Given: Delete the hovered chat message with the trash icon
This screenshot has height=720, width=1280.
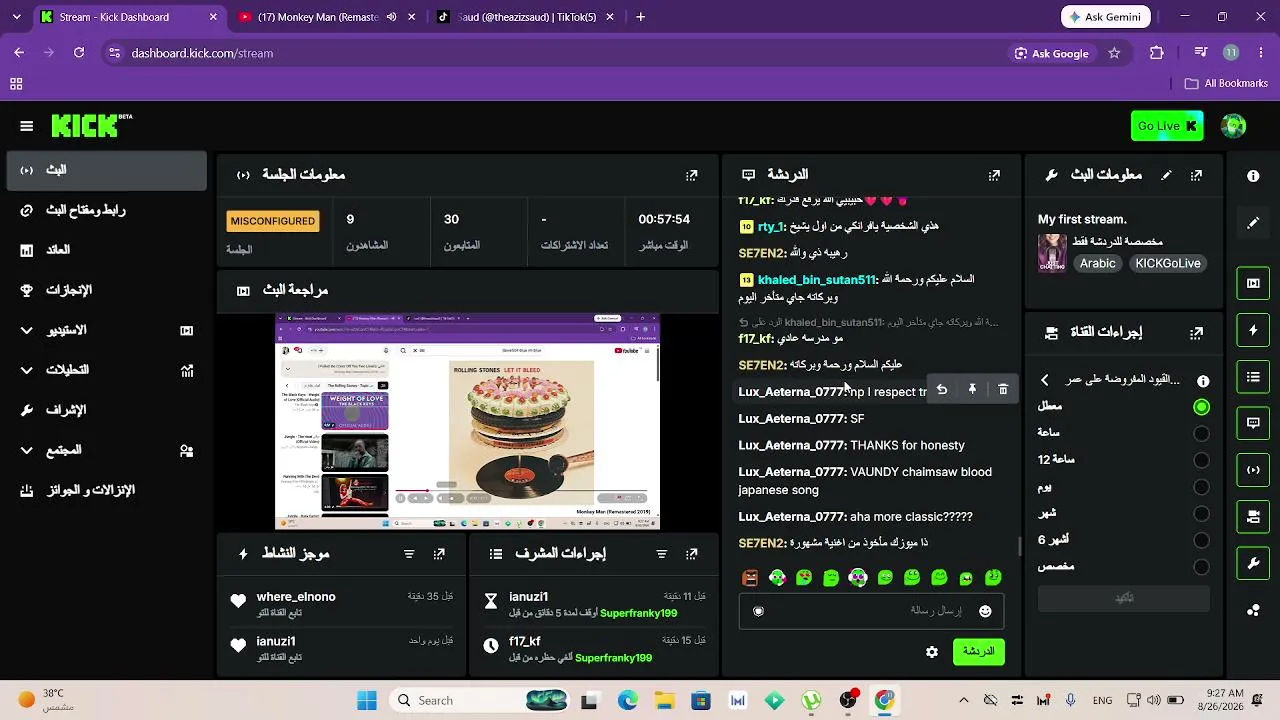Looking at the screenshot, I should pyautogui.click(x=1003, y=390).
